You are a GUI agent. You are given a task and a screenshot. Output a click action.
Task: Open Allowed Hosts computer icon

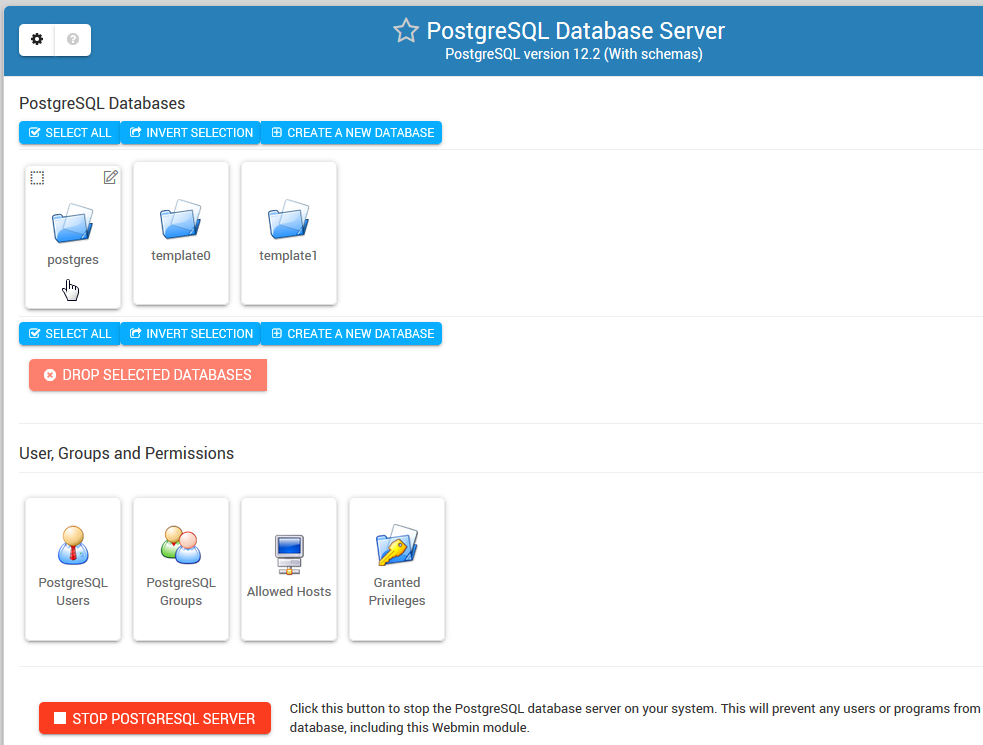coord(289,554)
